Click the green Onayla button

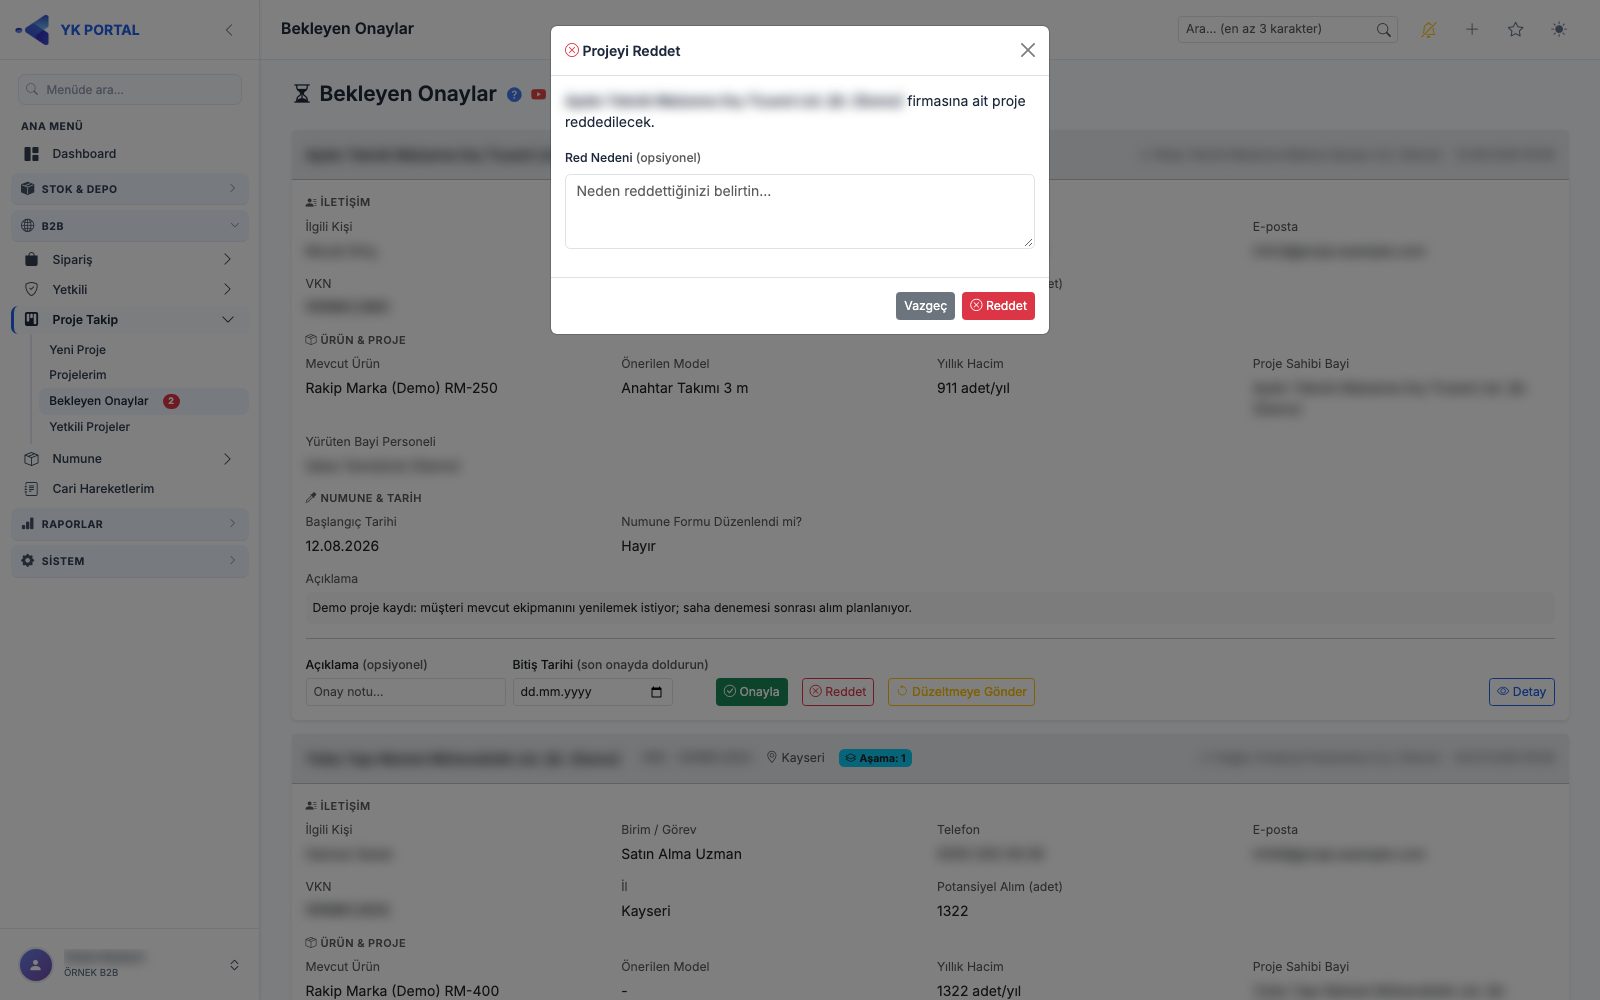click(751, 692)
